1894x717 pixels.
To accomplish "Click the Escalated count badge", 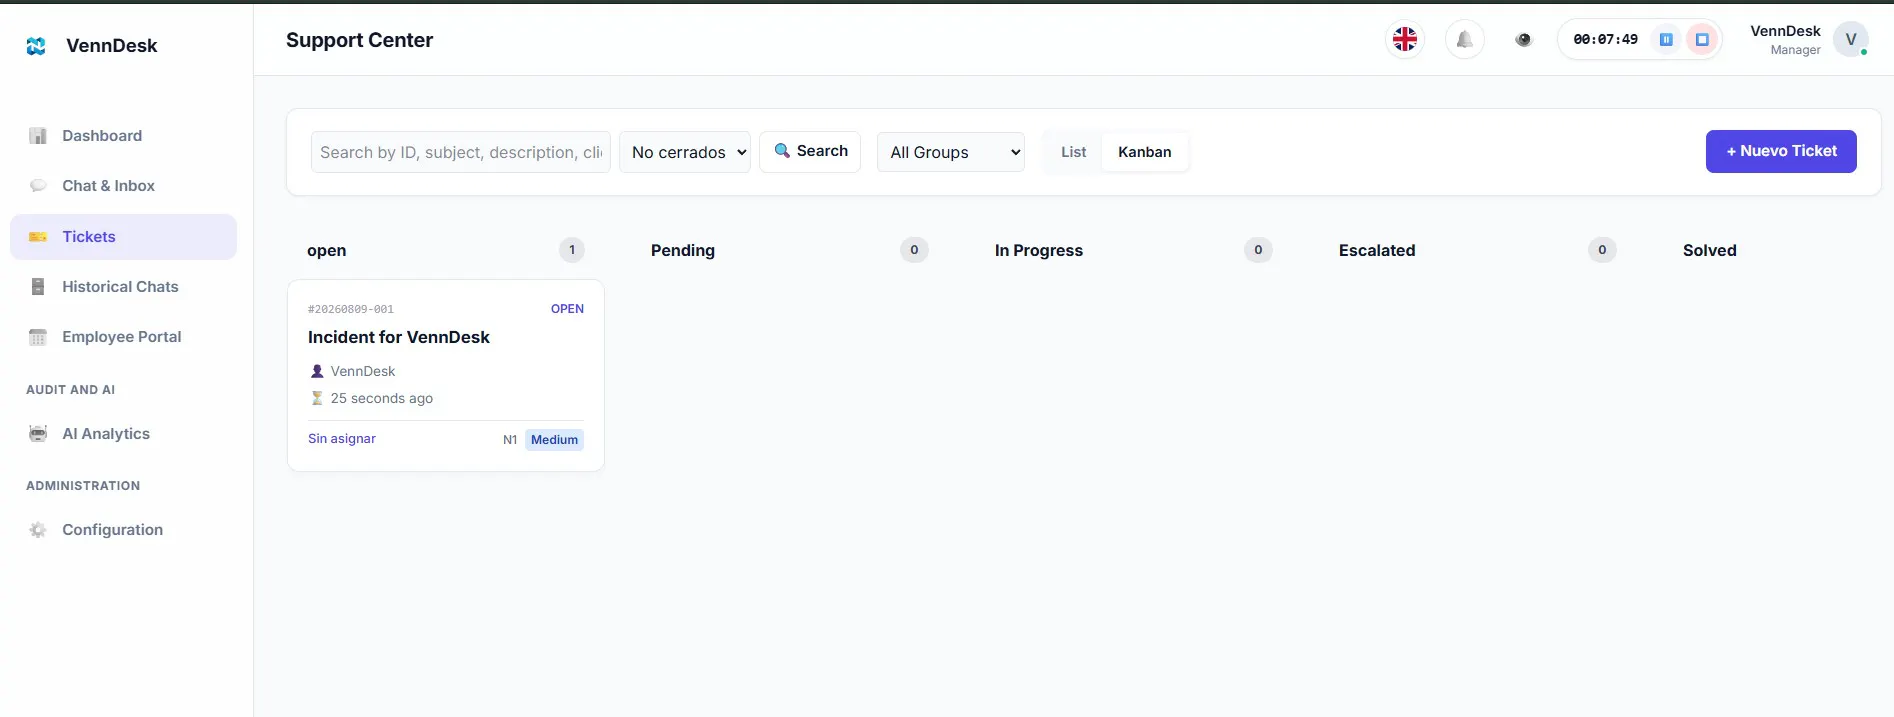I will pyautogui.click(x=1602, y=250).
